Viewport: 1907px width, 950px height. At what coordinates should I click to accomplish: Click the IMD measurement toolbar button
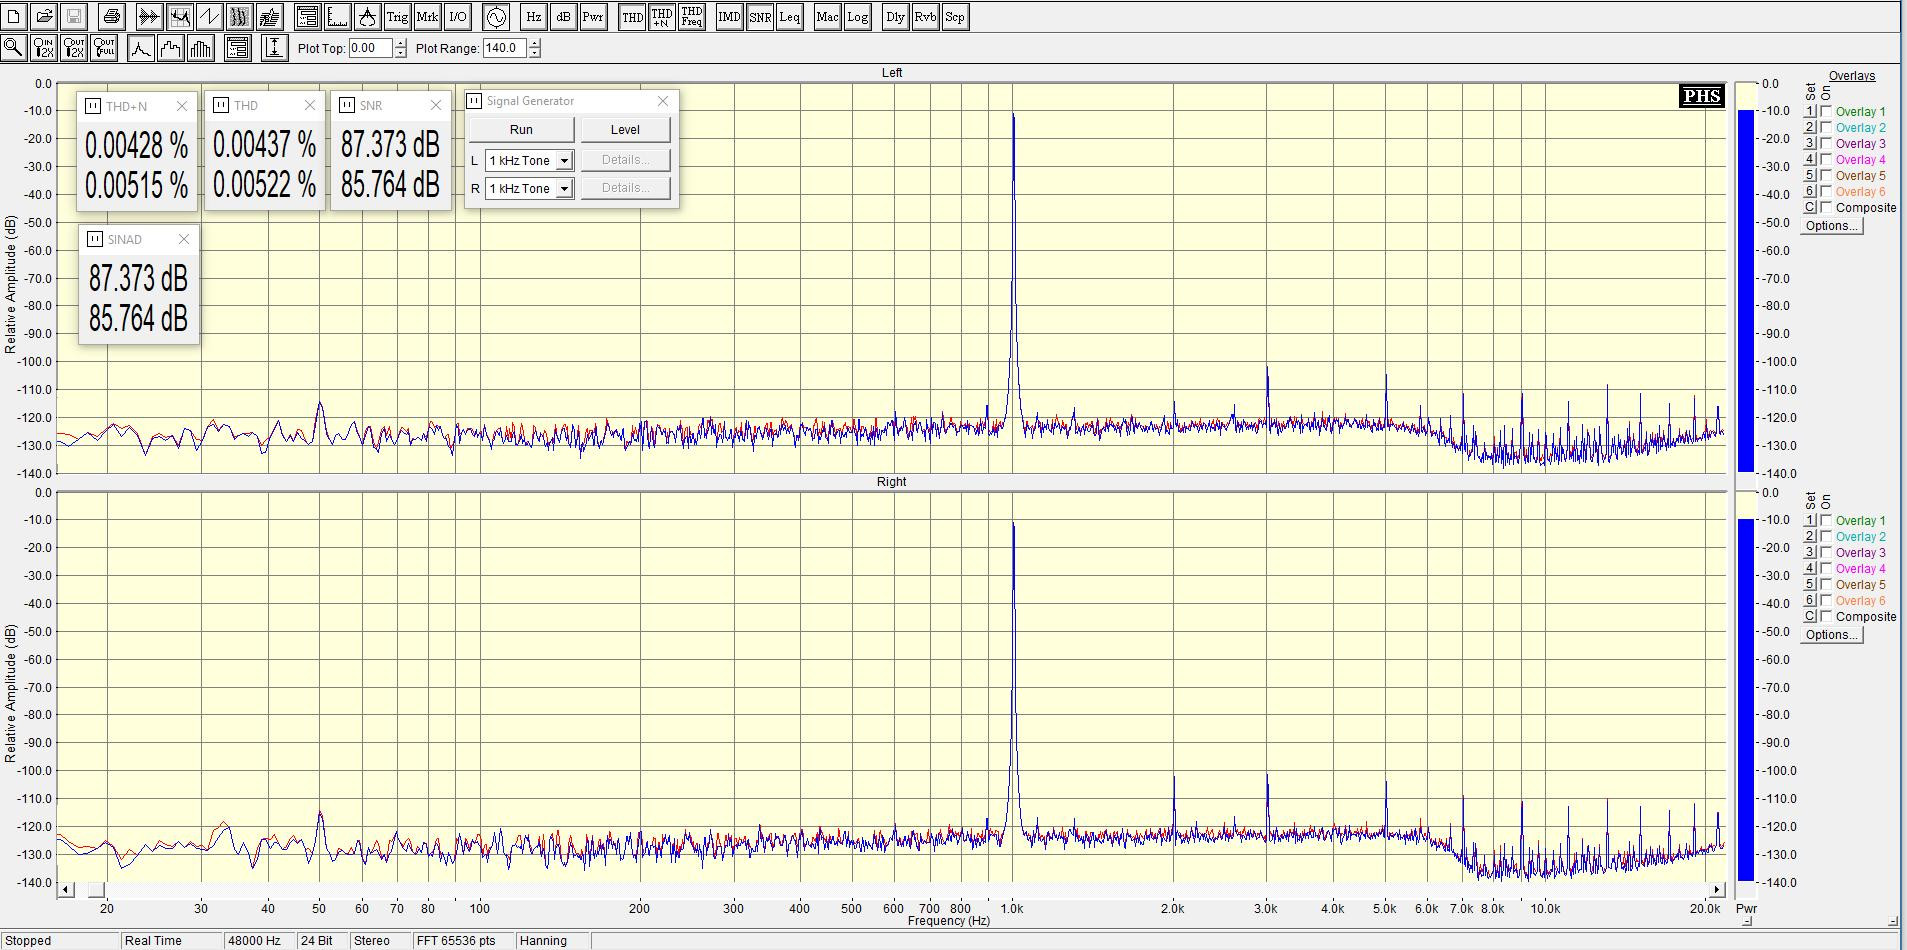point(729,17)
